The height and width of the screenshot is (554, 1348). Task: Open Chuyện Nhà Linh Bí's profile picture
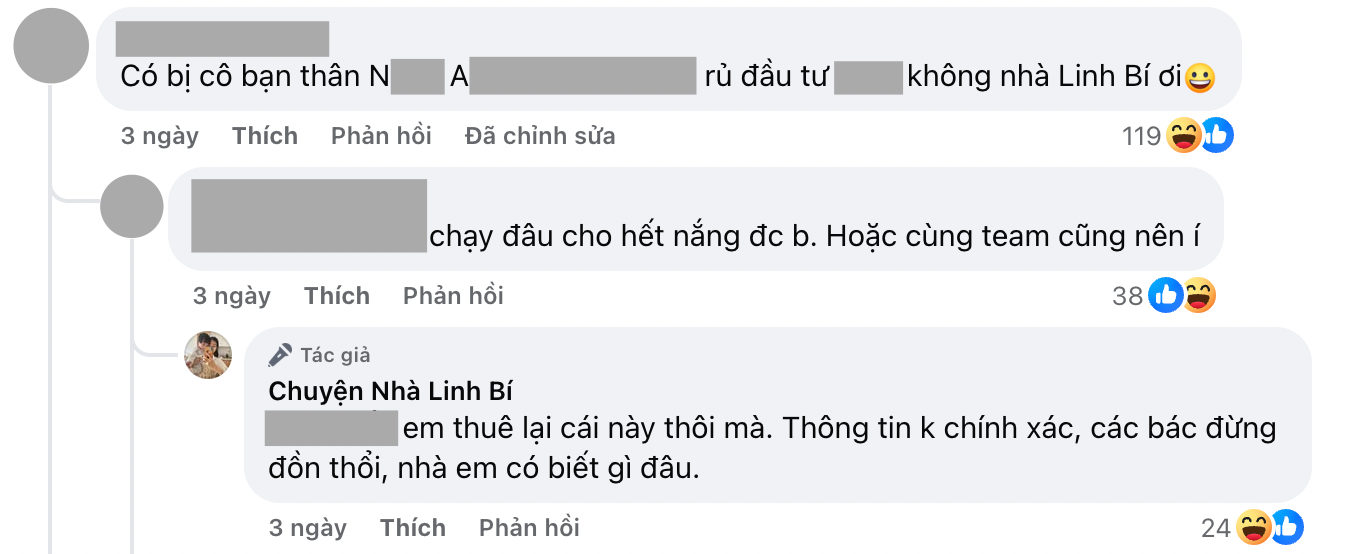208,355
